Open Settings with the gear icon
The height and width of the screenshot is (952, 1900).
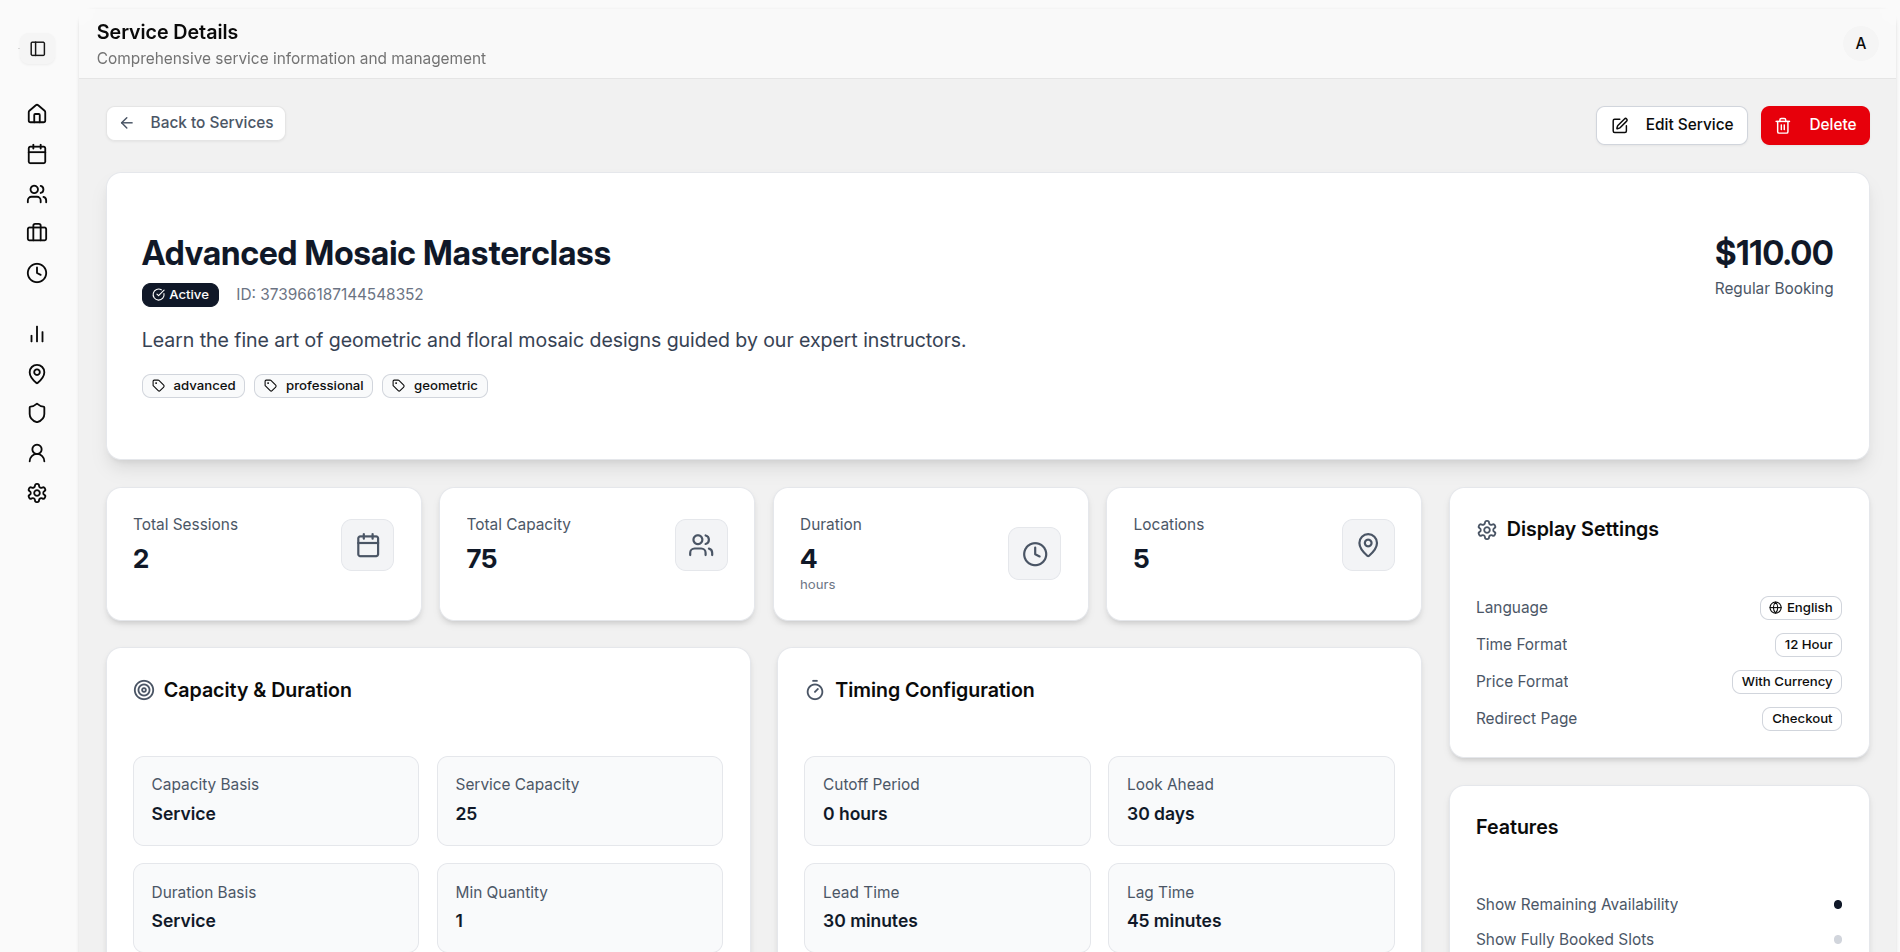click(x=37, y=492)
